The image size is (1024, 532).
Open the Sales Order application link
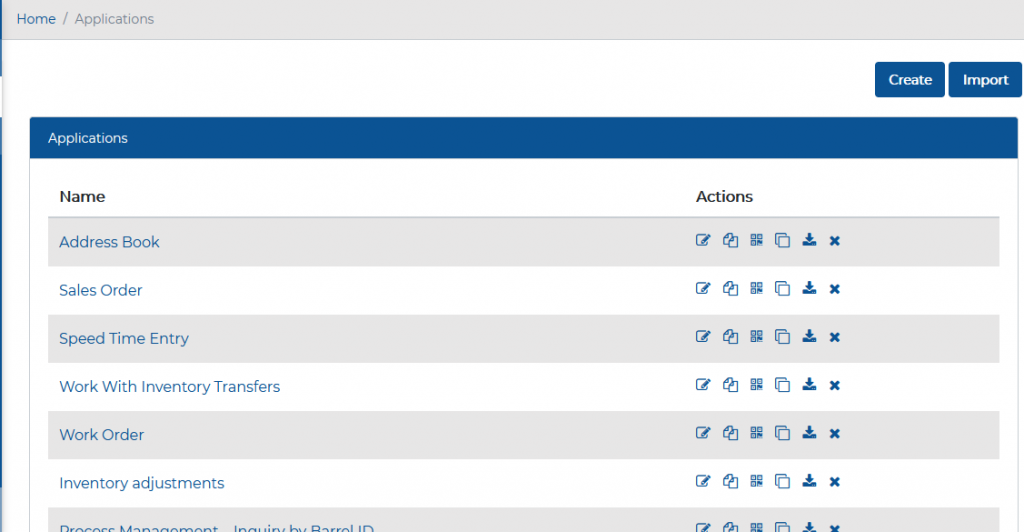click(100, 290)
